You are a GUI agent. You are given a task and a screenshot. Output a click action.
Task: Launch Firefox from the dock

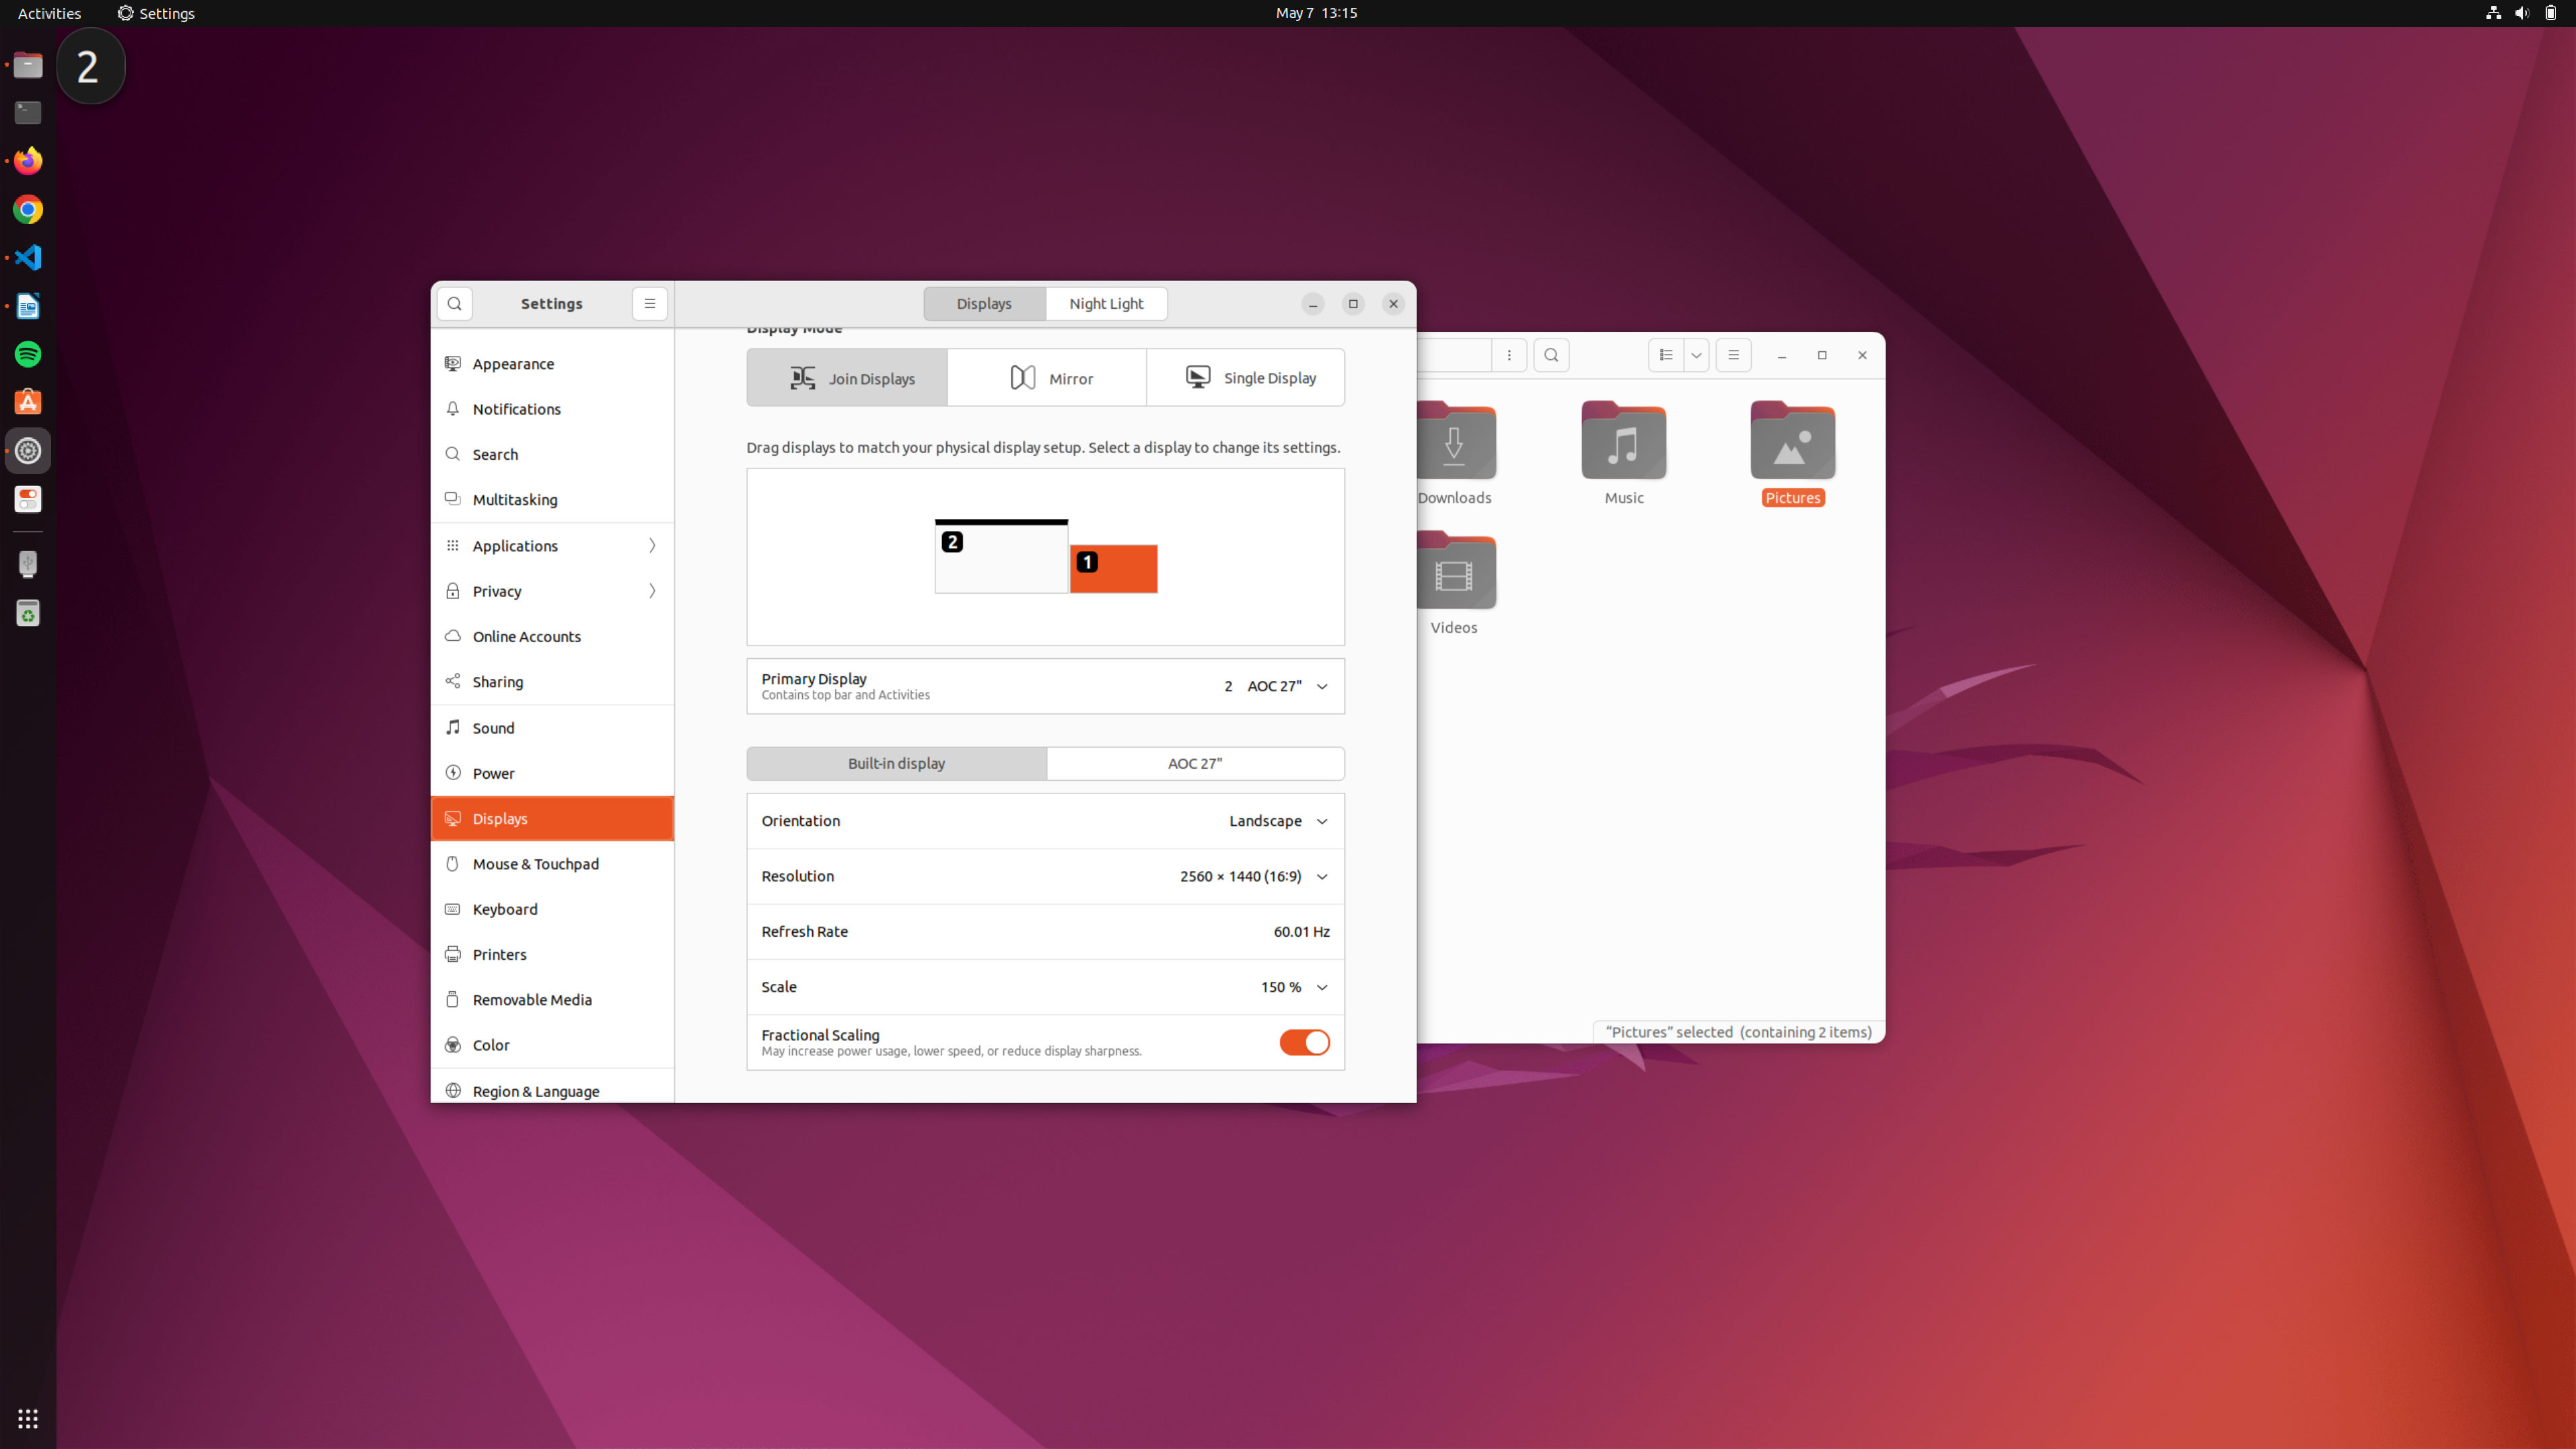click(28, 161)
